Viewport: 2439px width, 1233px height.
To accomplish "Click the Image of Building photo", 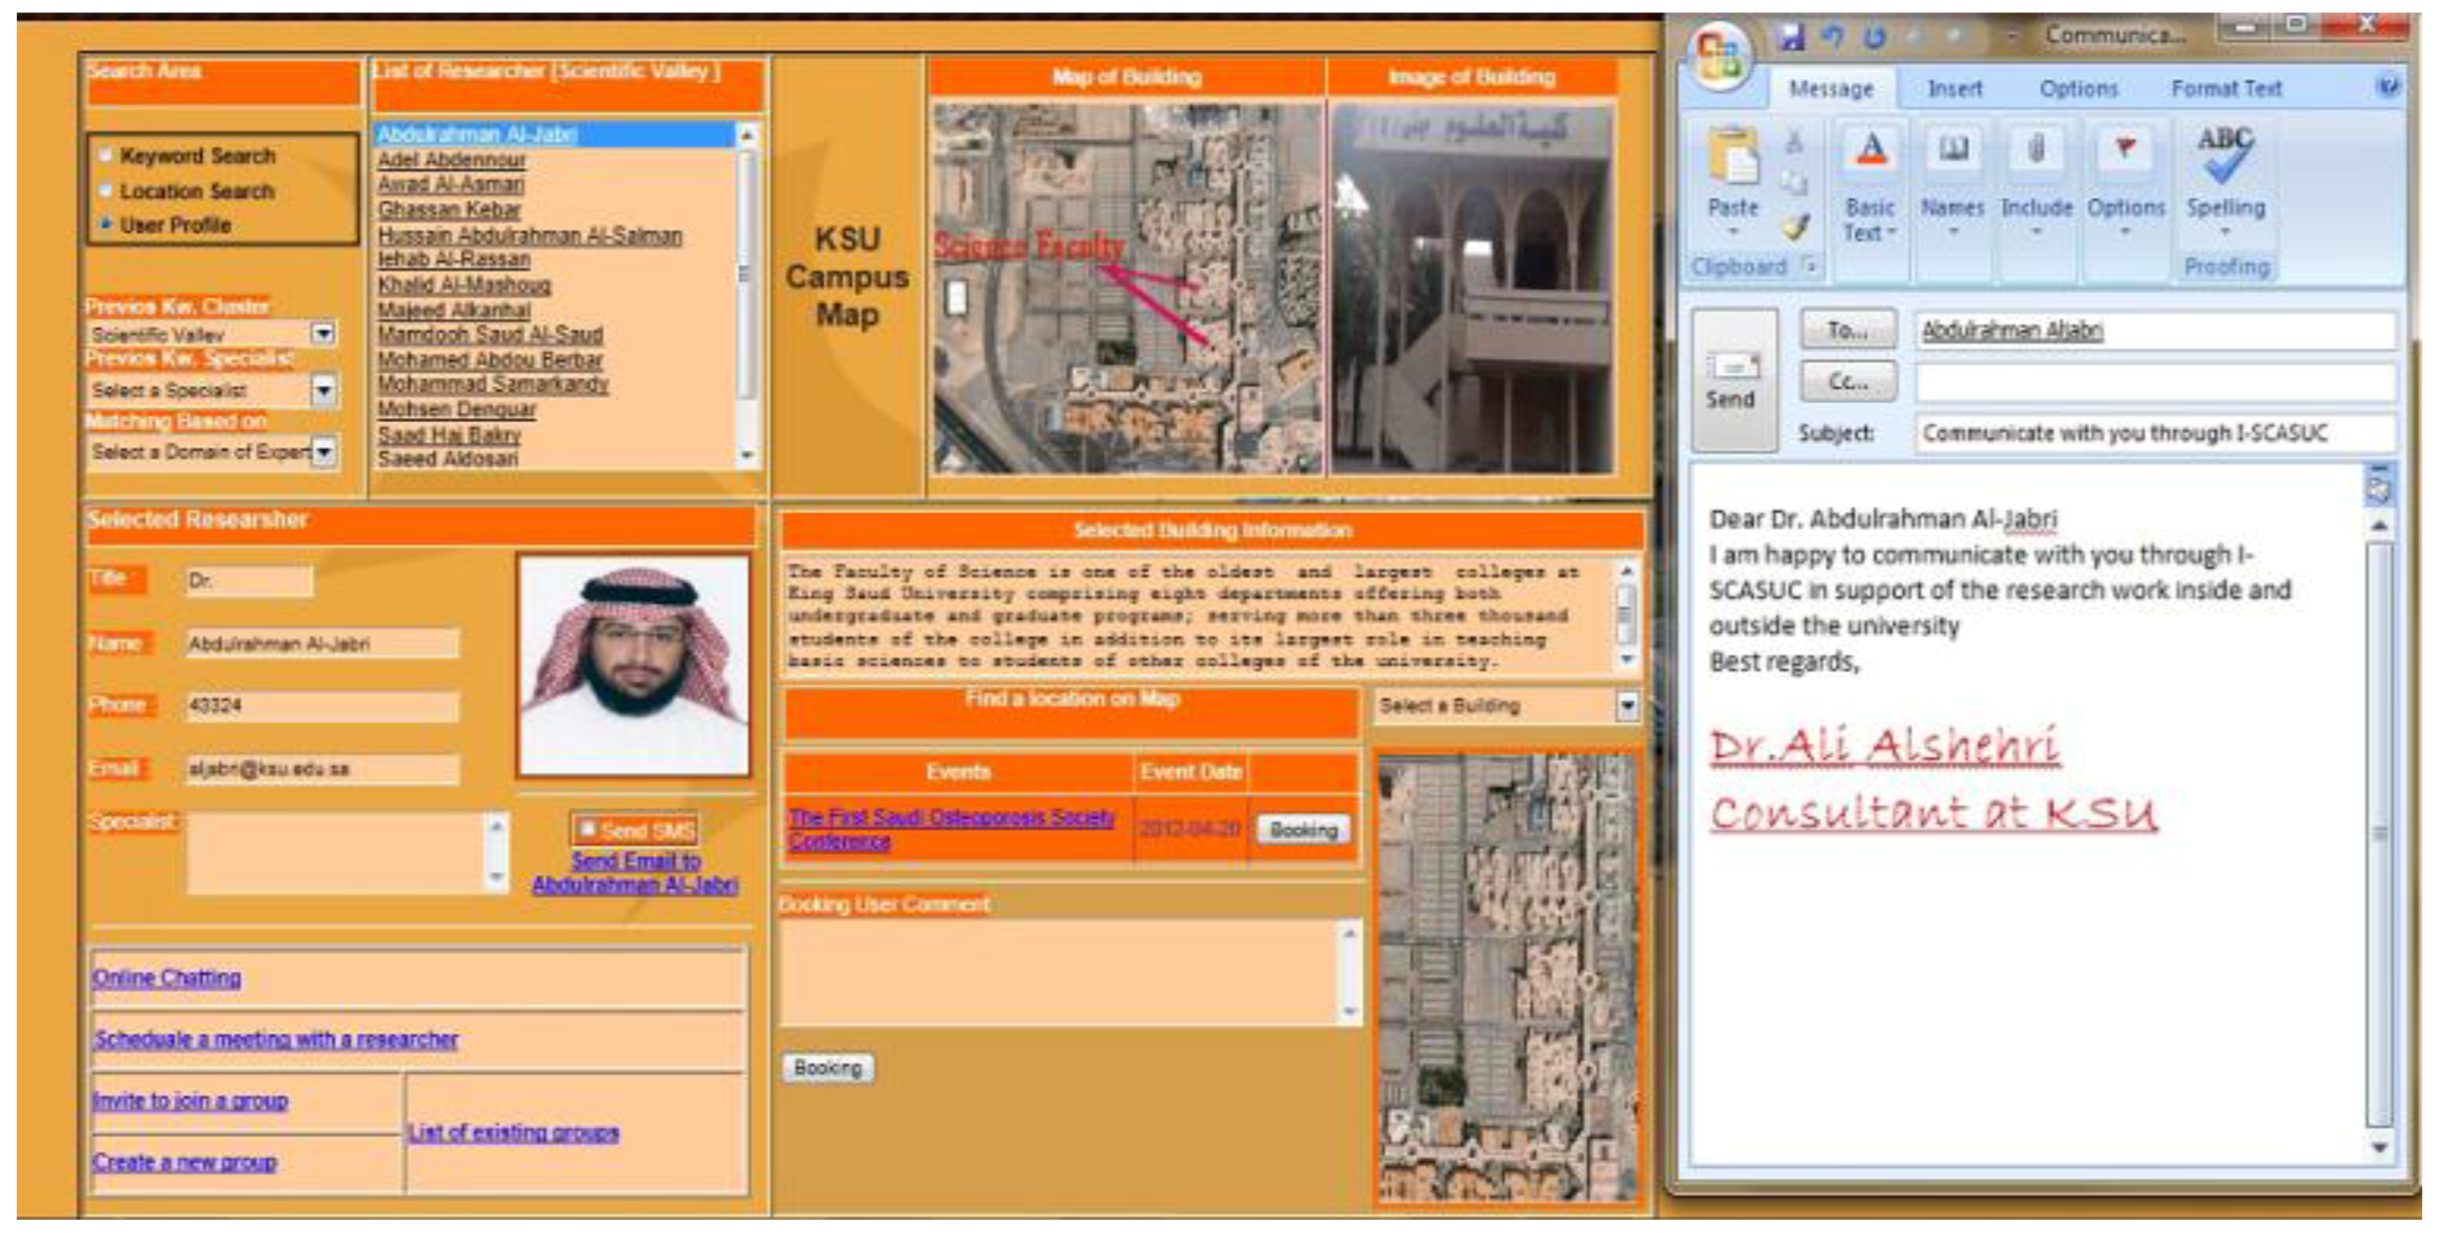I will (1470, 288).
